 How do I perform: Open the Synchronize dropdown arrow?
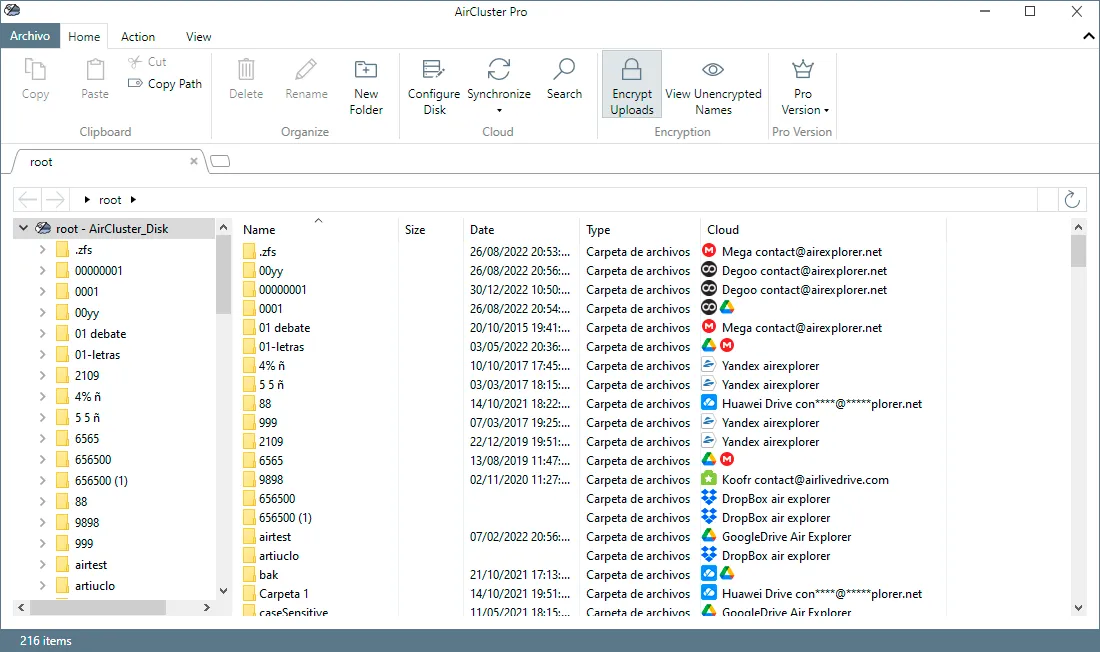pos(499,111)
